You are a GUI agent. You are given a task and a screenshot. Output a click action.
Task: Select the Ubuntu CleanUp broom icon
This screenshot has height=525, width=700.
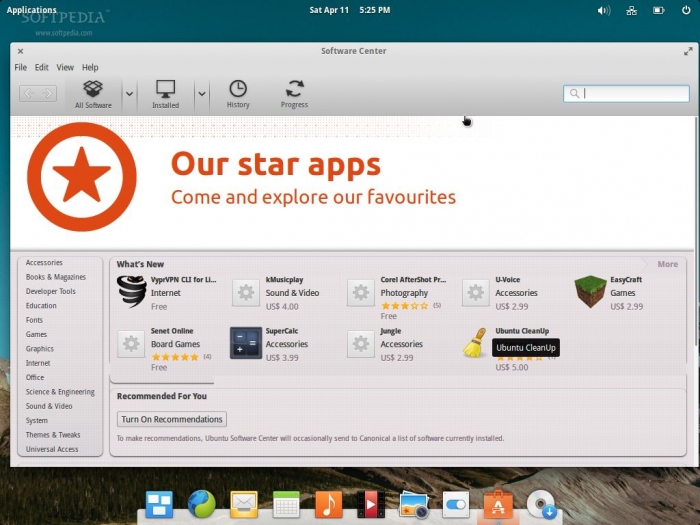(475, 343)
